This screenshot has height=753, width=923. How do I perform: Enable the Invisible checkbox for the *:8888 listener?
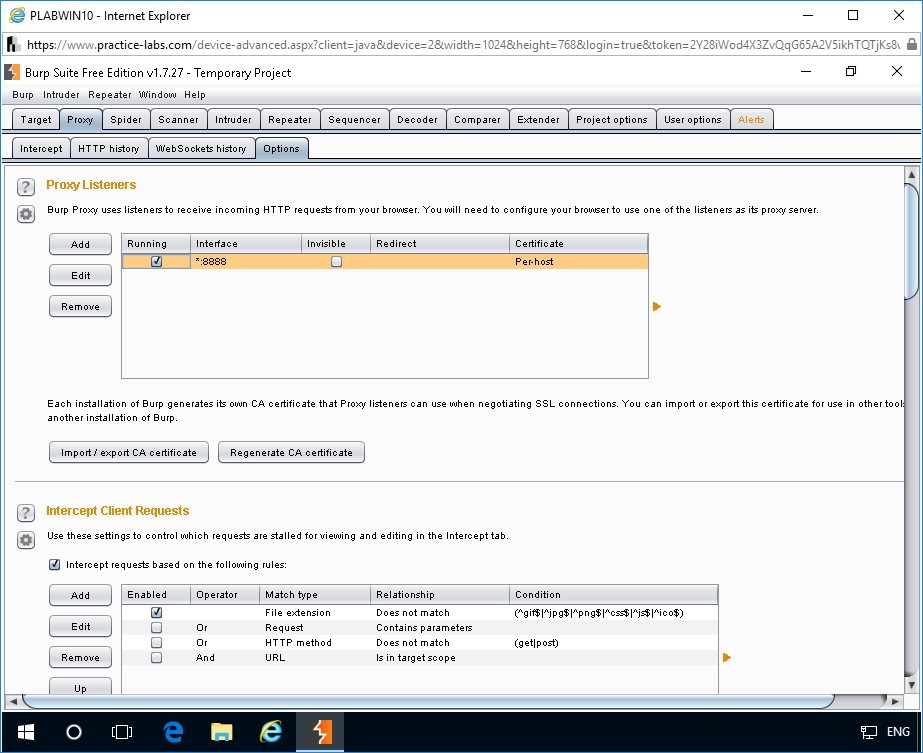pos(336,262)
